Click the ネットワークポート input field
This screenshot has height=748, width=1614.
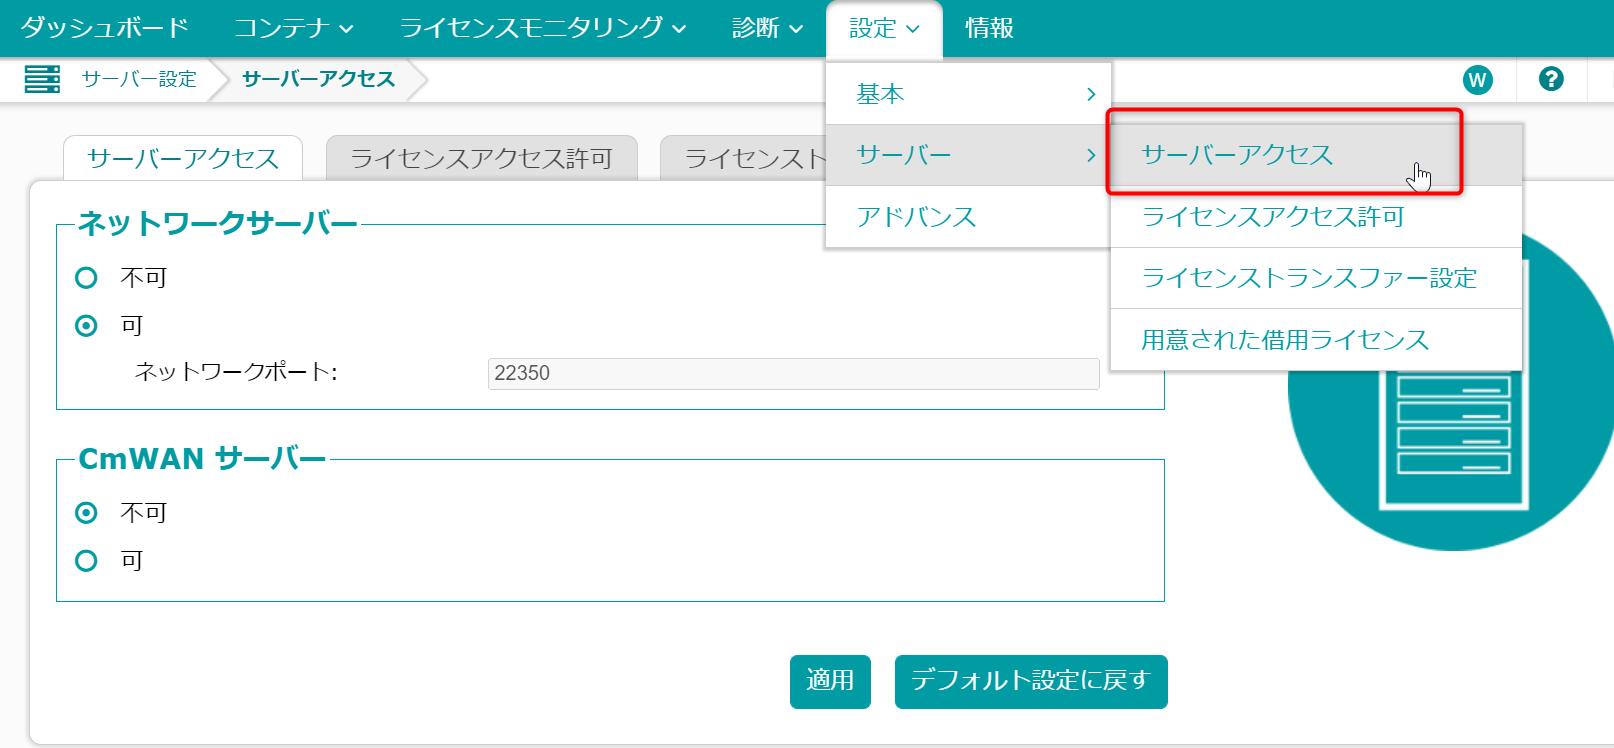click(x=793, y=373)
